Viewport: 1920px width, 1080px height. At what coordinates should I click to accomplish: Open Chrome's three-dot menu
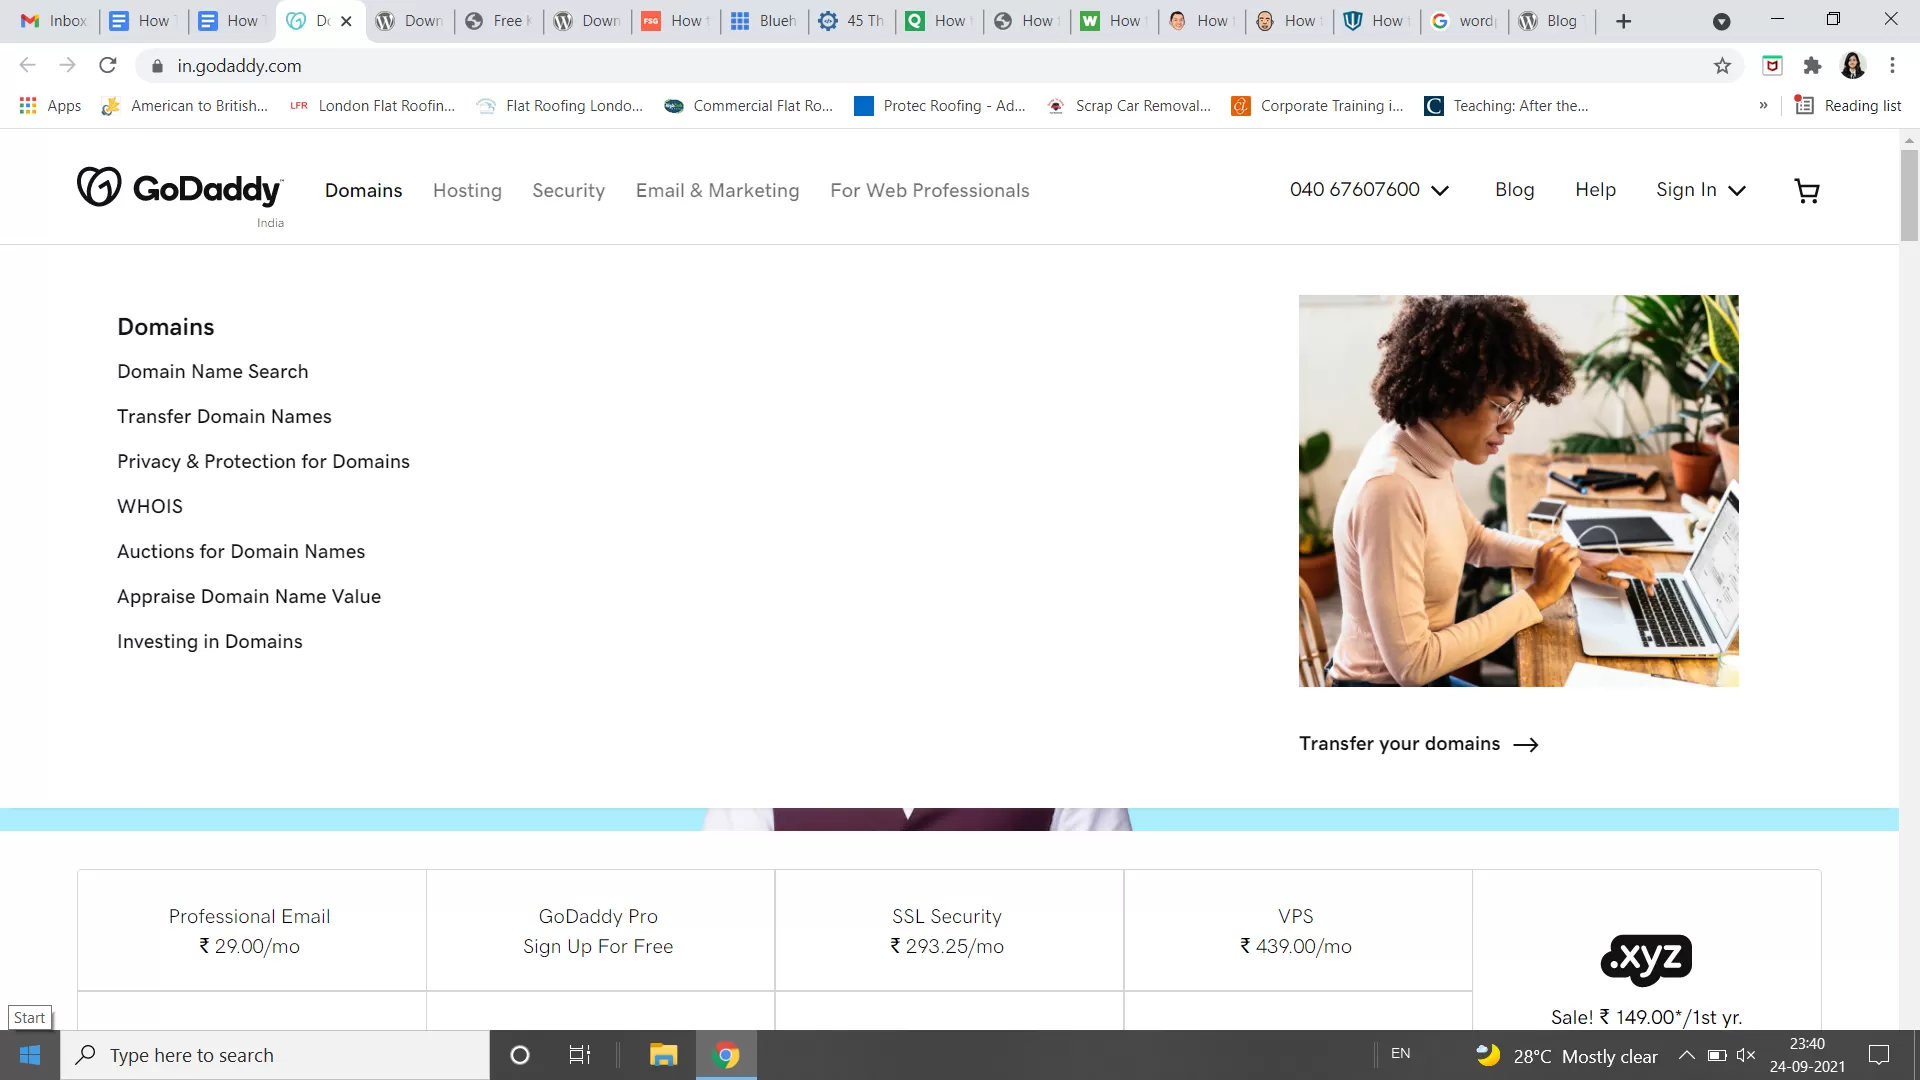coord(1892,66)
